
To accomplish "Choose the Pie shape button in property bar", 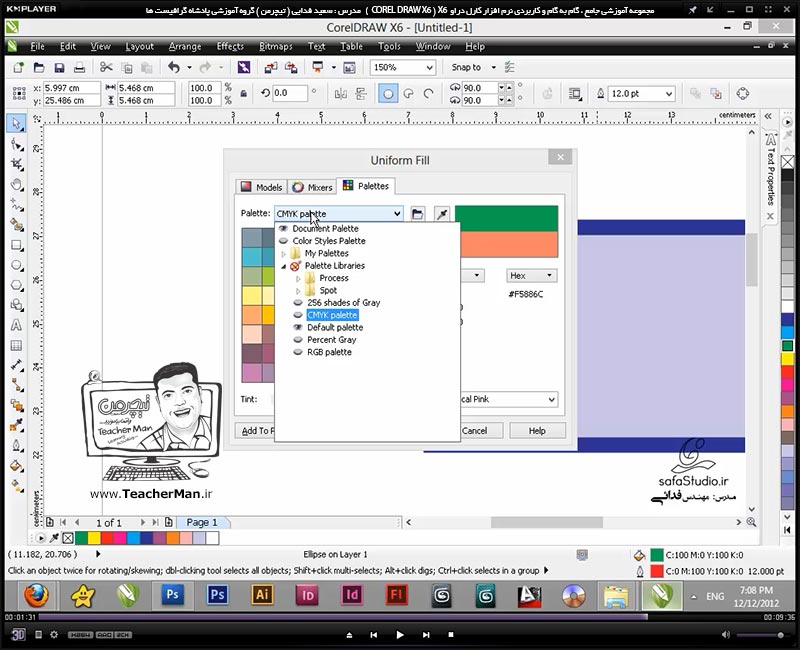I will point(409,94).
